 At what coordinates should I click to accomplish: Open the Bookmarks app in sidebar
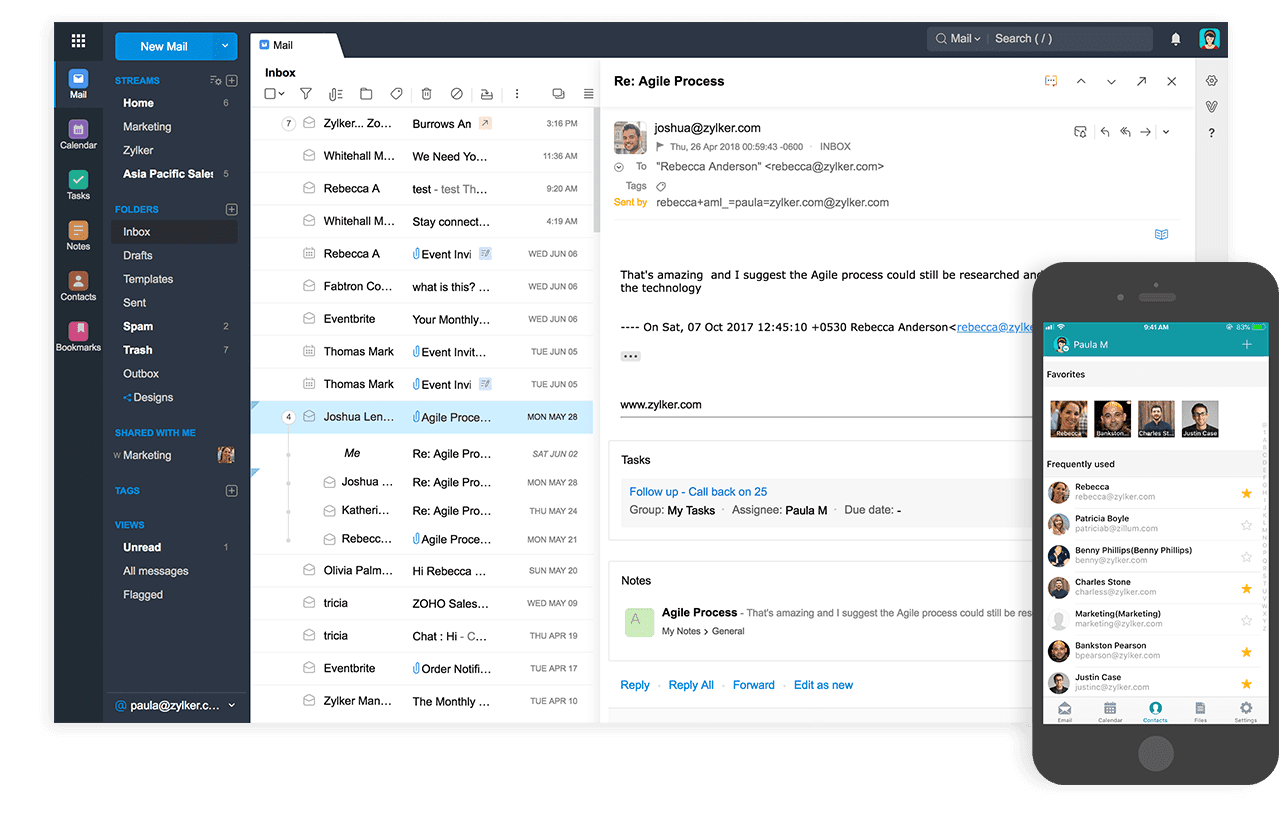78,337
